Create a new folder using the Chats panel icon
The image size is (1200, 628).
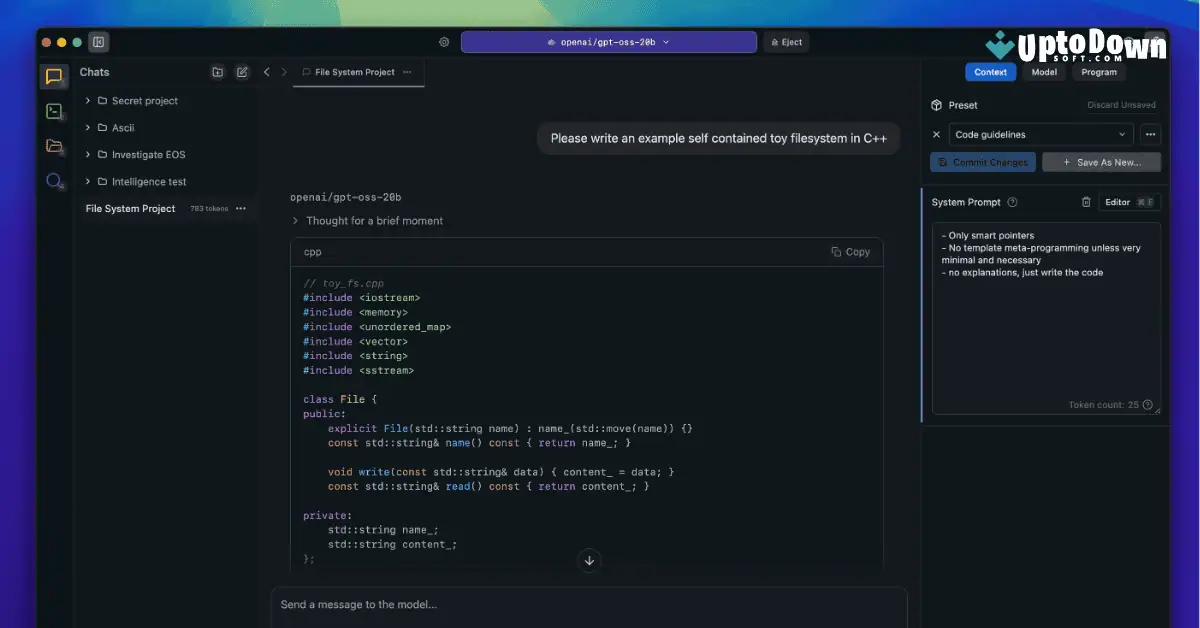[217, 72]
